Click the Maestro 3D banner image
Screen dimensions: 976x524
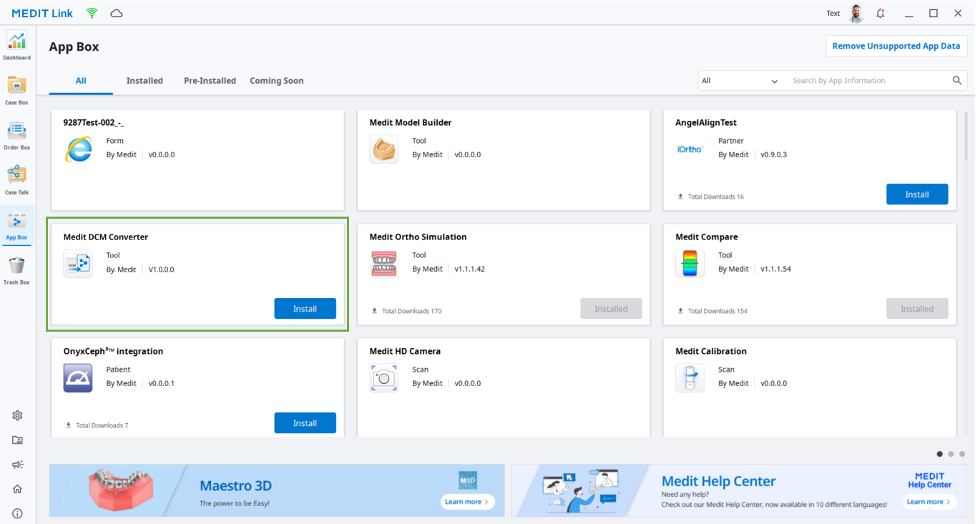pos(120,489)
